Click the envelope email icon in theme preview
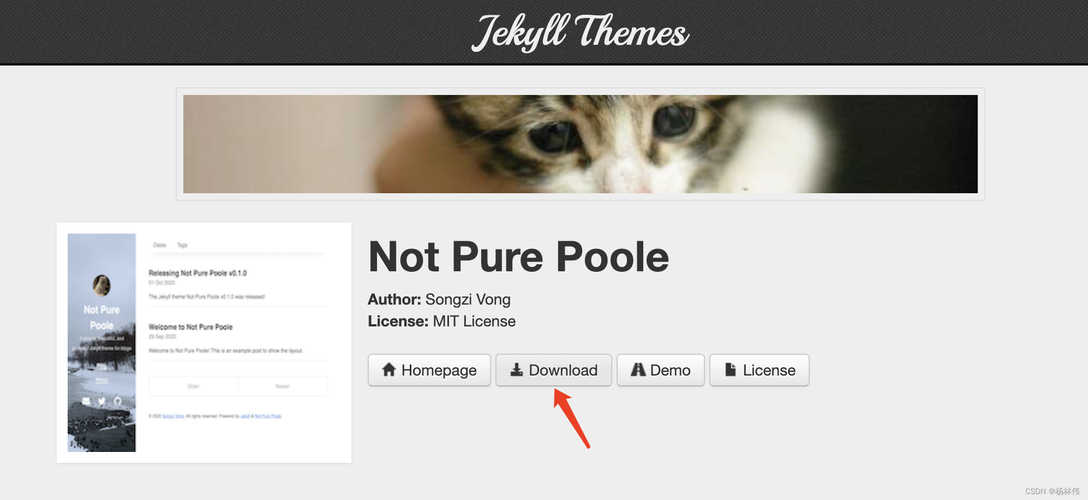Image resolution: width=1088 pixels, height=500 pixels. [x=86, y=401]
